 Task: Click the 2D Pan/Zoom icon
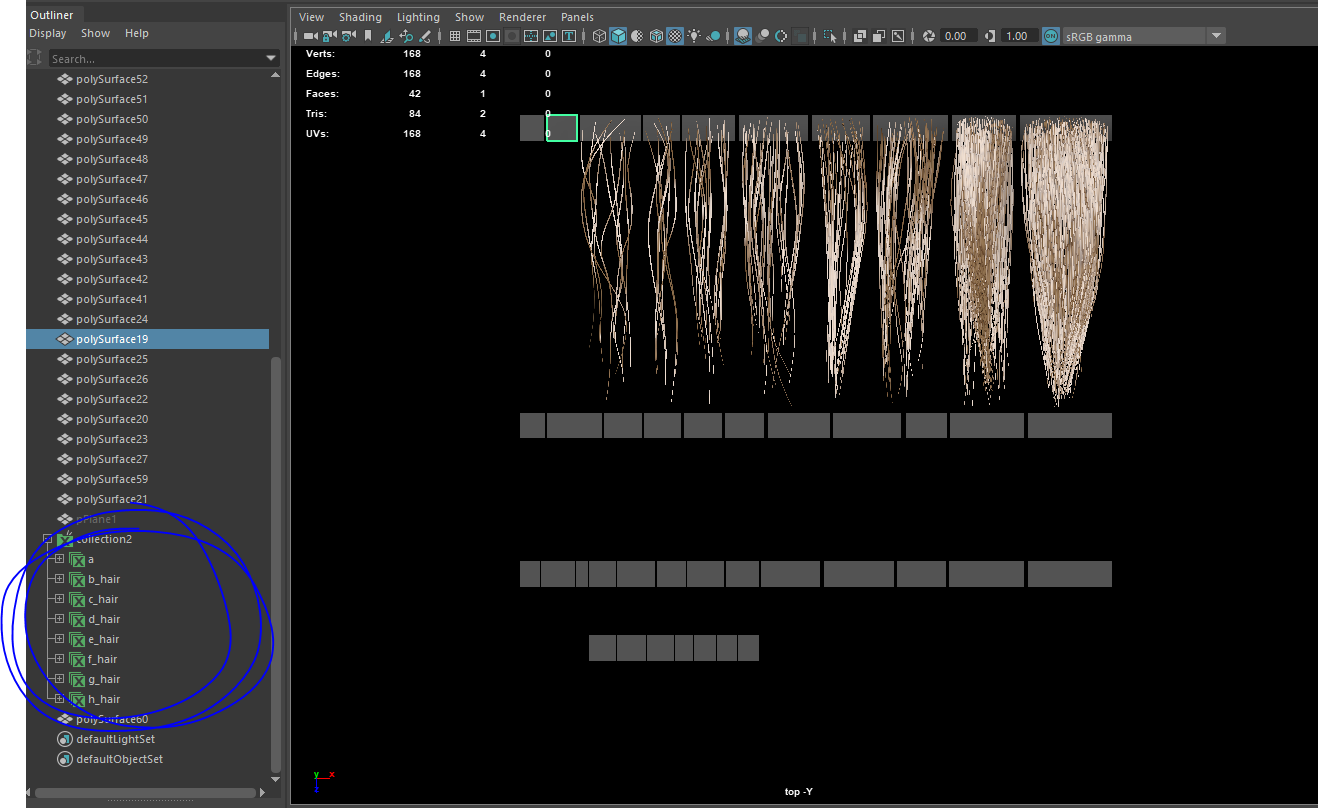(406, 36)
